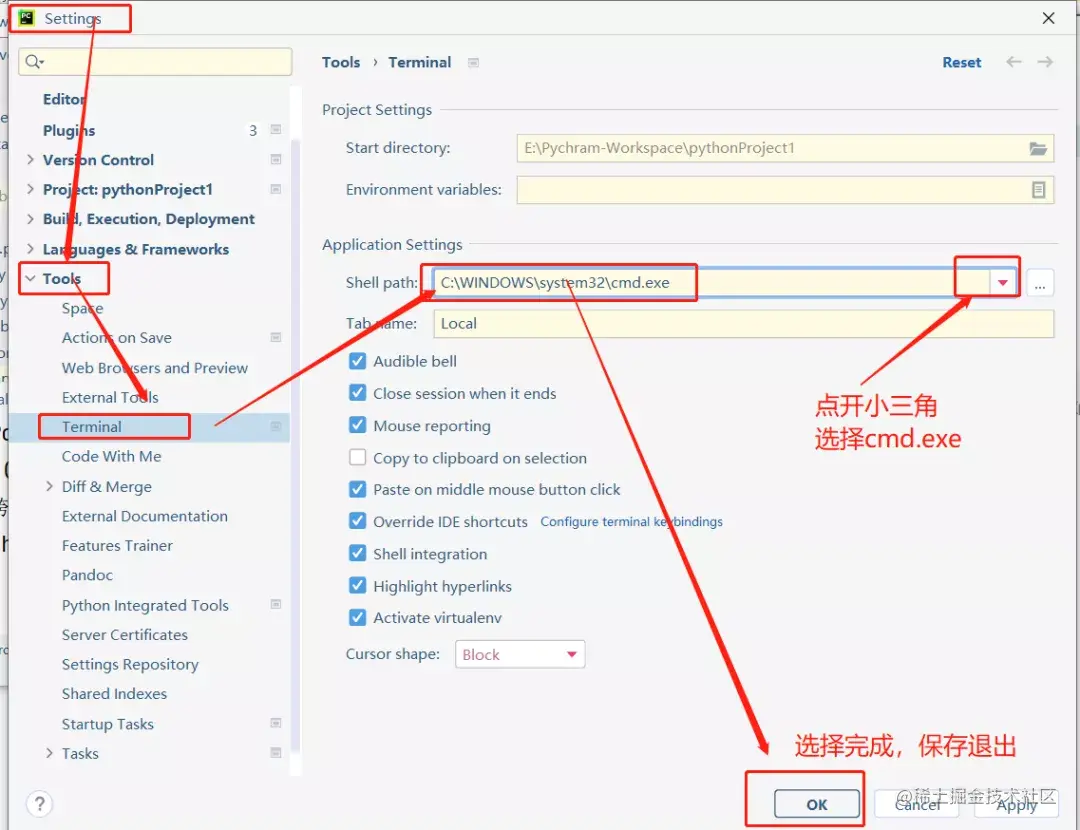The image size is (1080, 830).
Task: Click the browse ellipsis button for Shell path
Action: (1039, 283)
